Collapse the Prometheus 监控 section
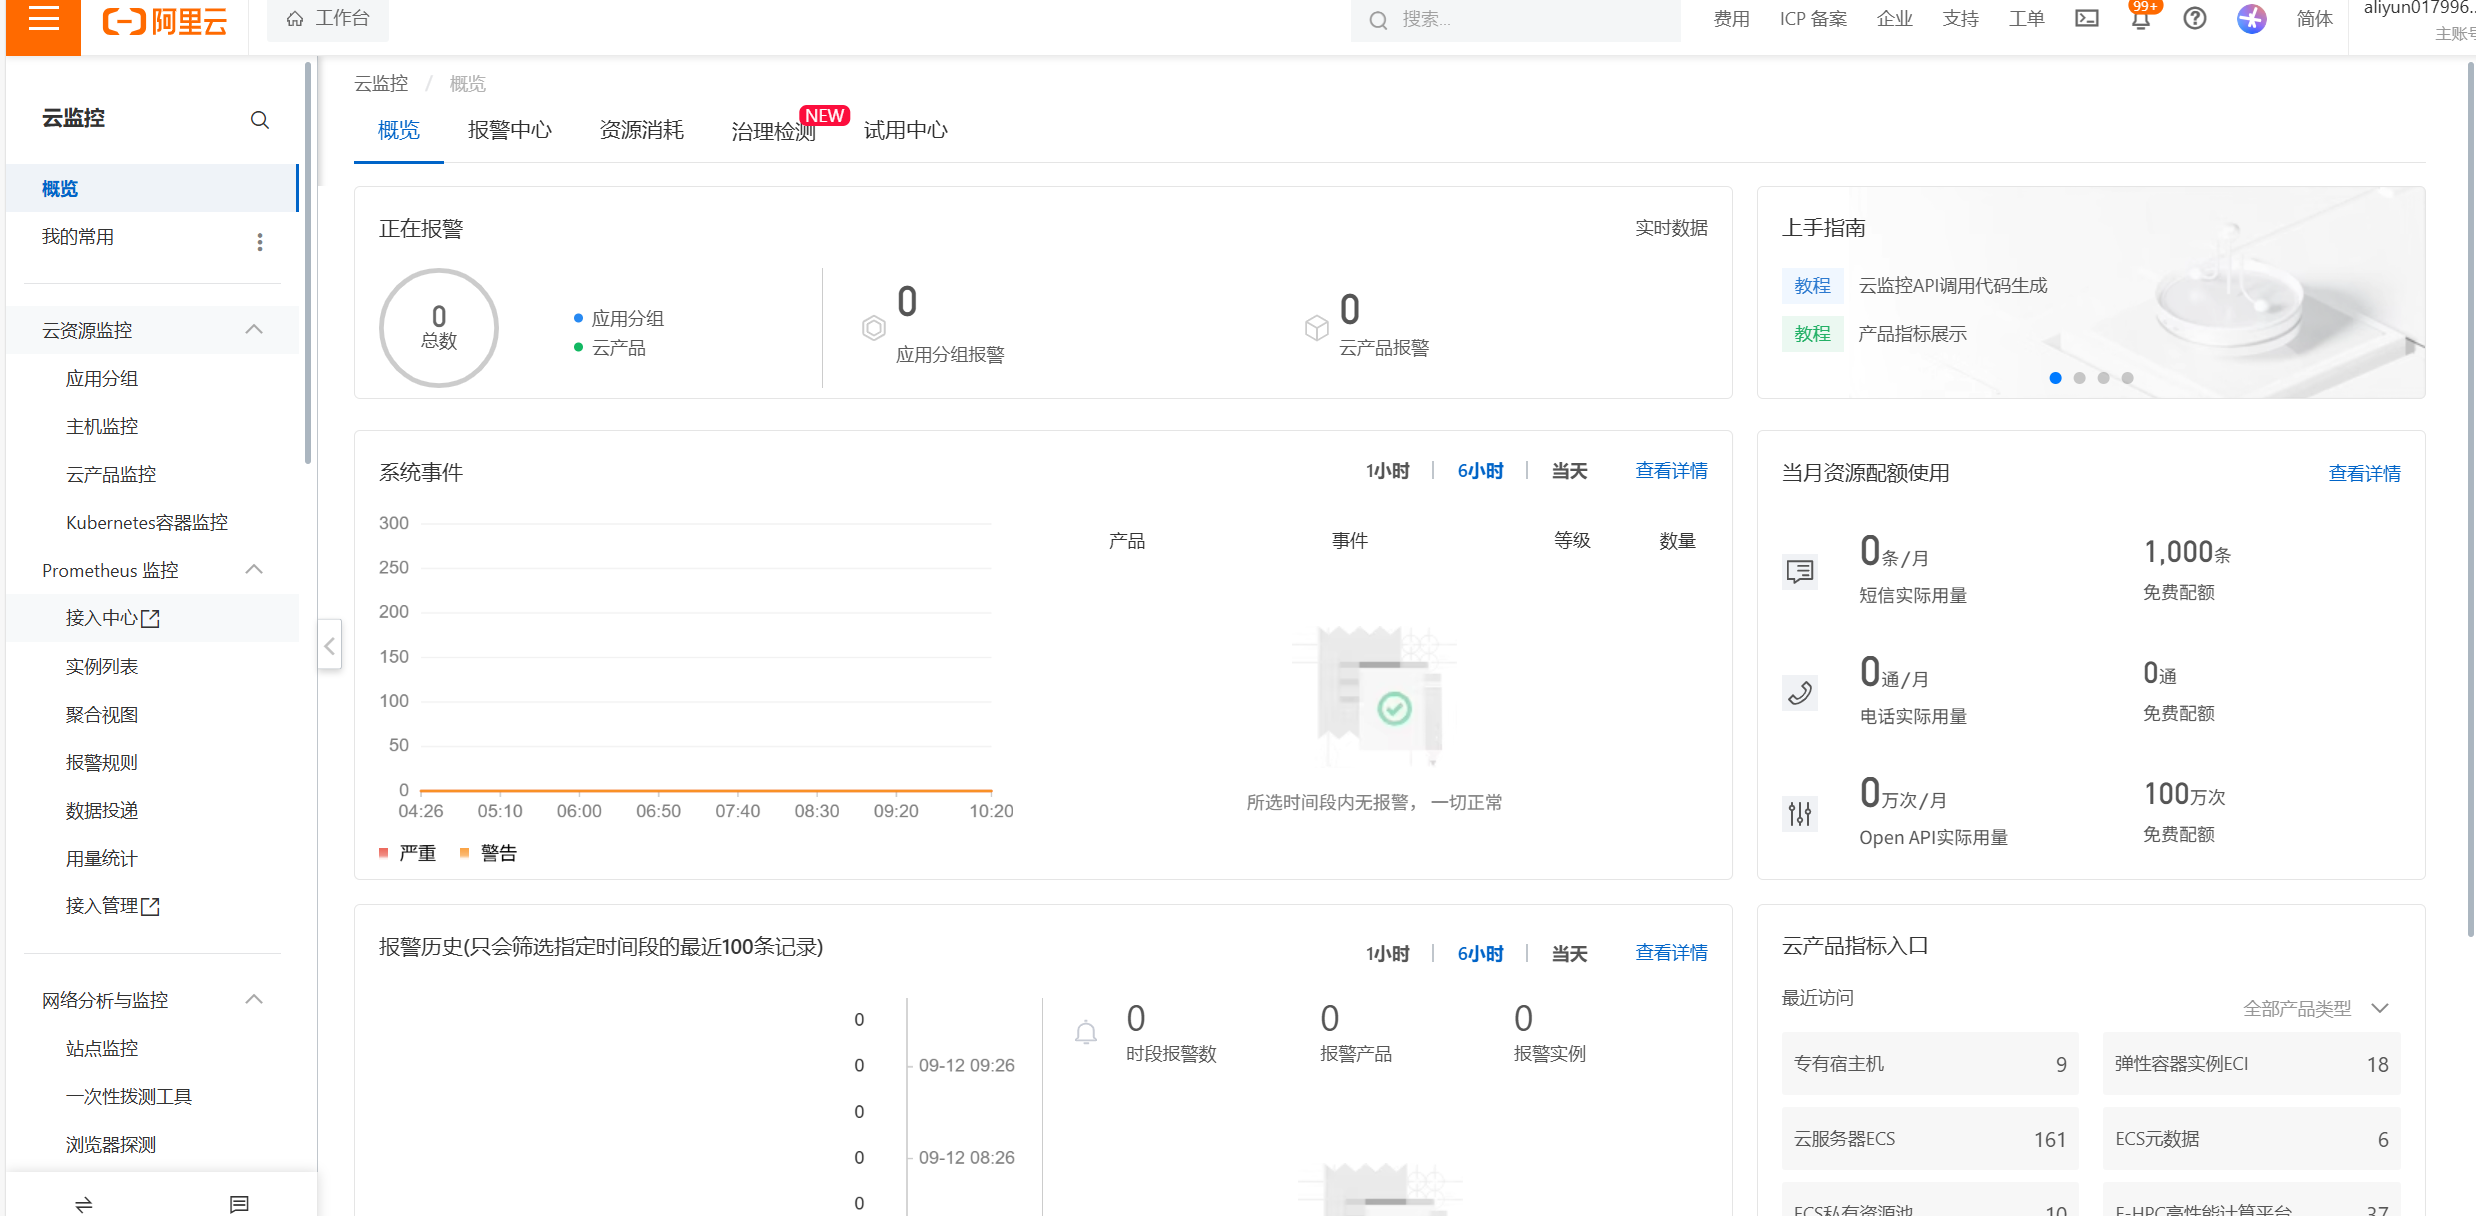 tap(254, 570)
